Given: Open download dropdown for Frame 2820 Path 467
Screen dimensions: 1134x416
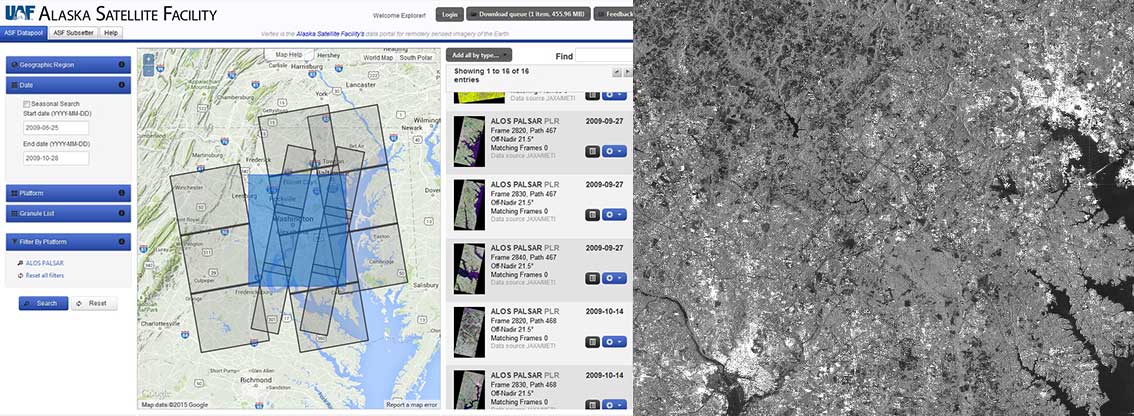Looking at the screenshot, I should (614, 151).
